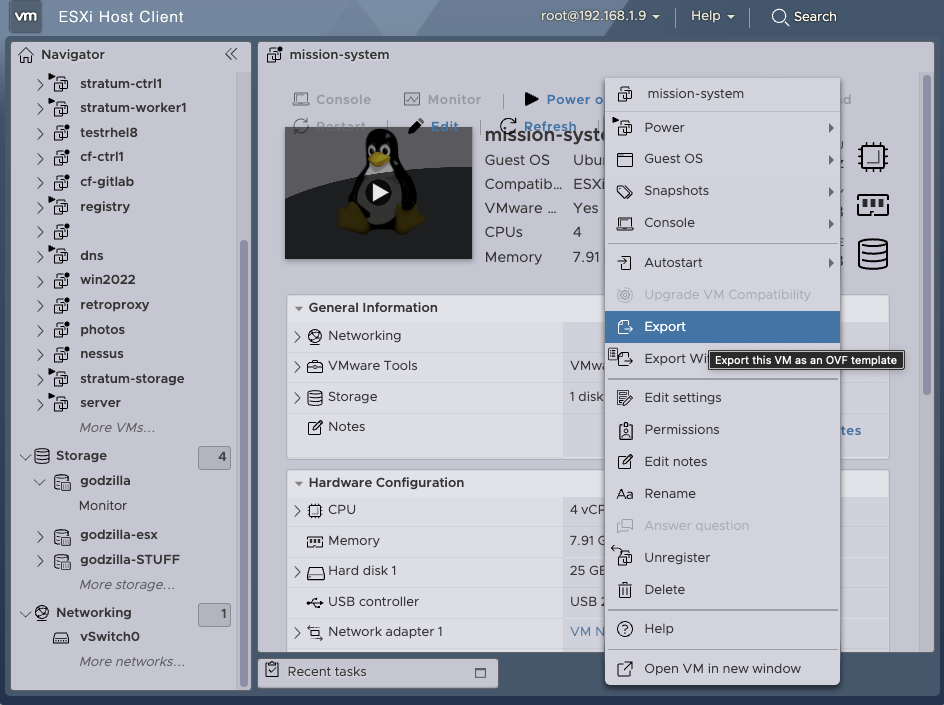The width and height of the screenshot is (944, 705).
Task: Select the win2022 VM
Action: tap(108, 280)
